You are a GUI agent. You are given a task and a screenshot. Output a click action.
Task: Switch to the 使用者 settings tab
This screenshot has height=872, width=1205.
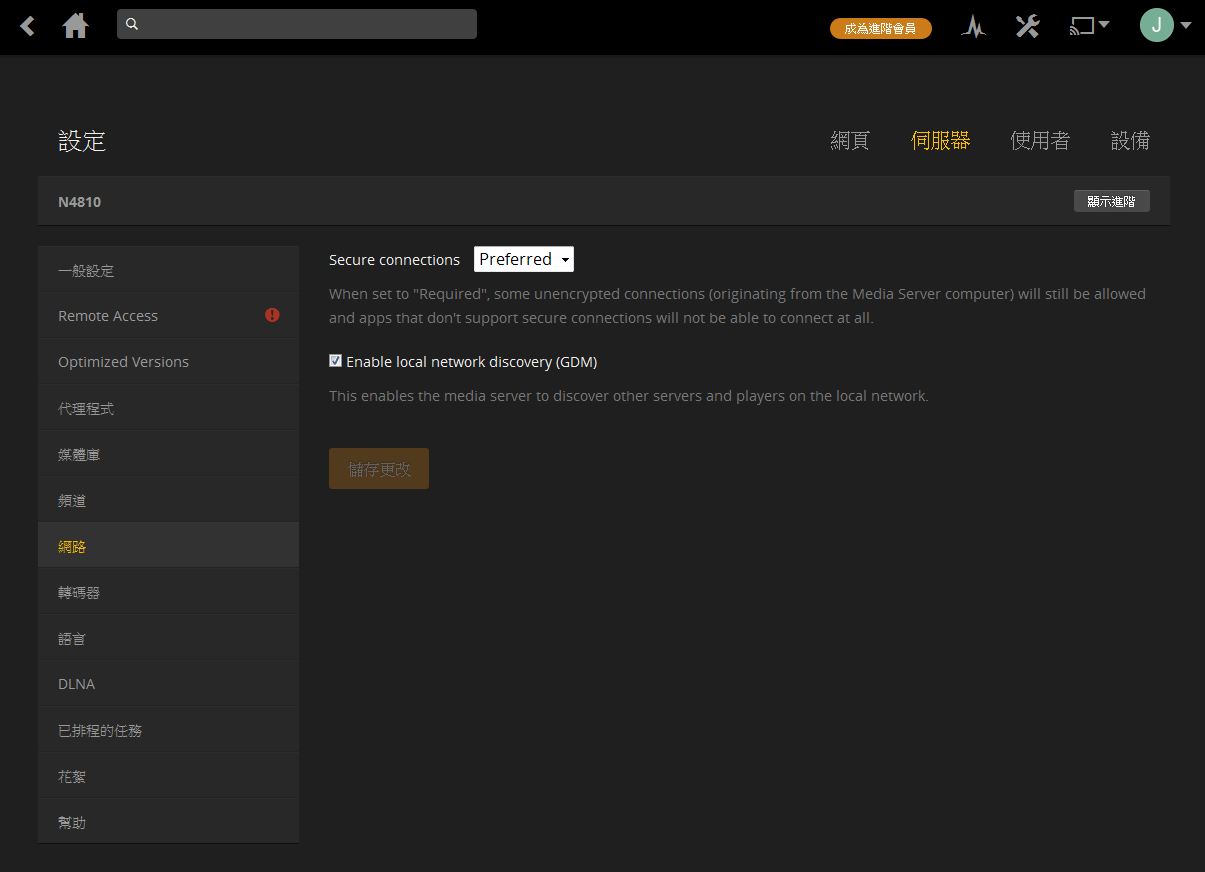click(x=1040, y=141)
